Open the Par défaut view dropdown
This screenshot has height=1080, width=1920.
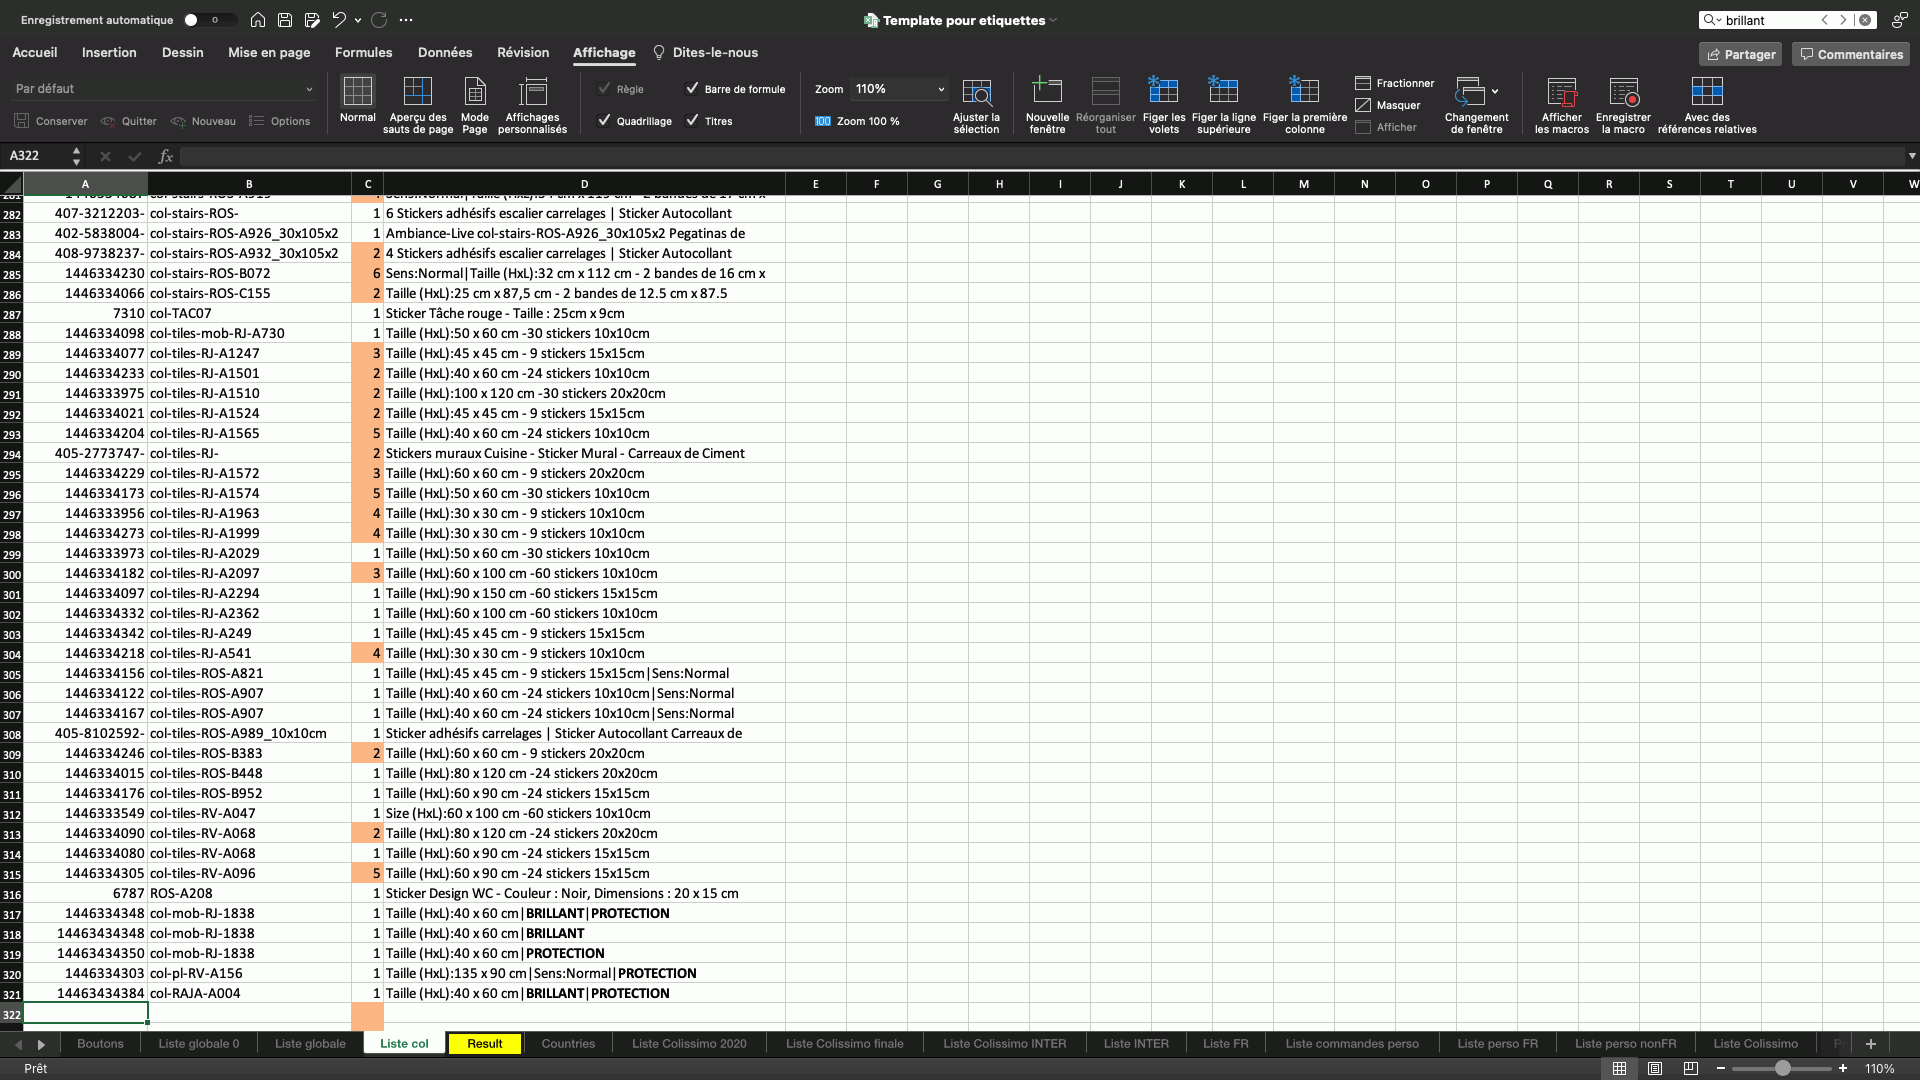165,89
